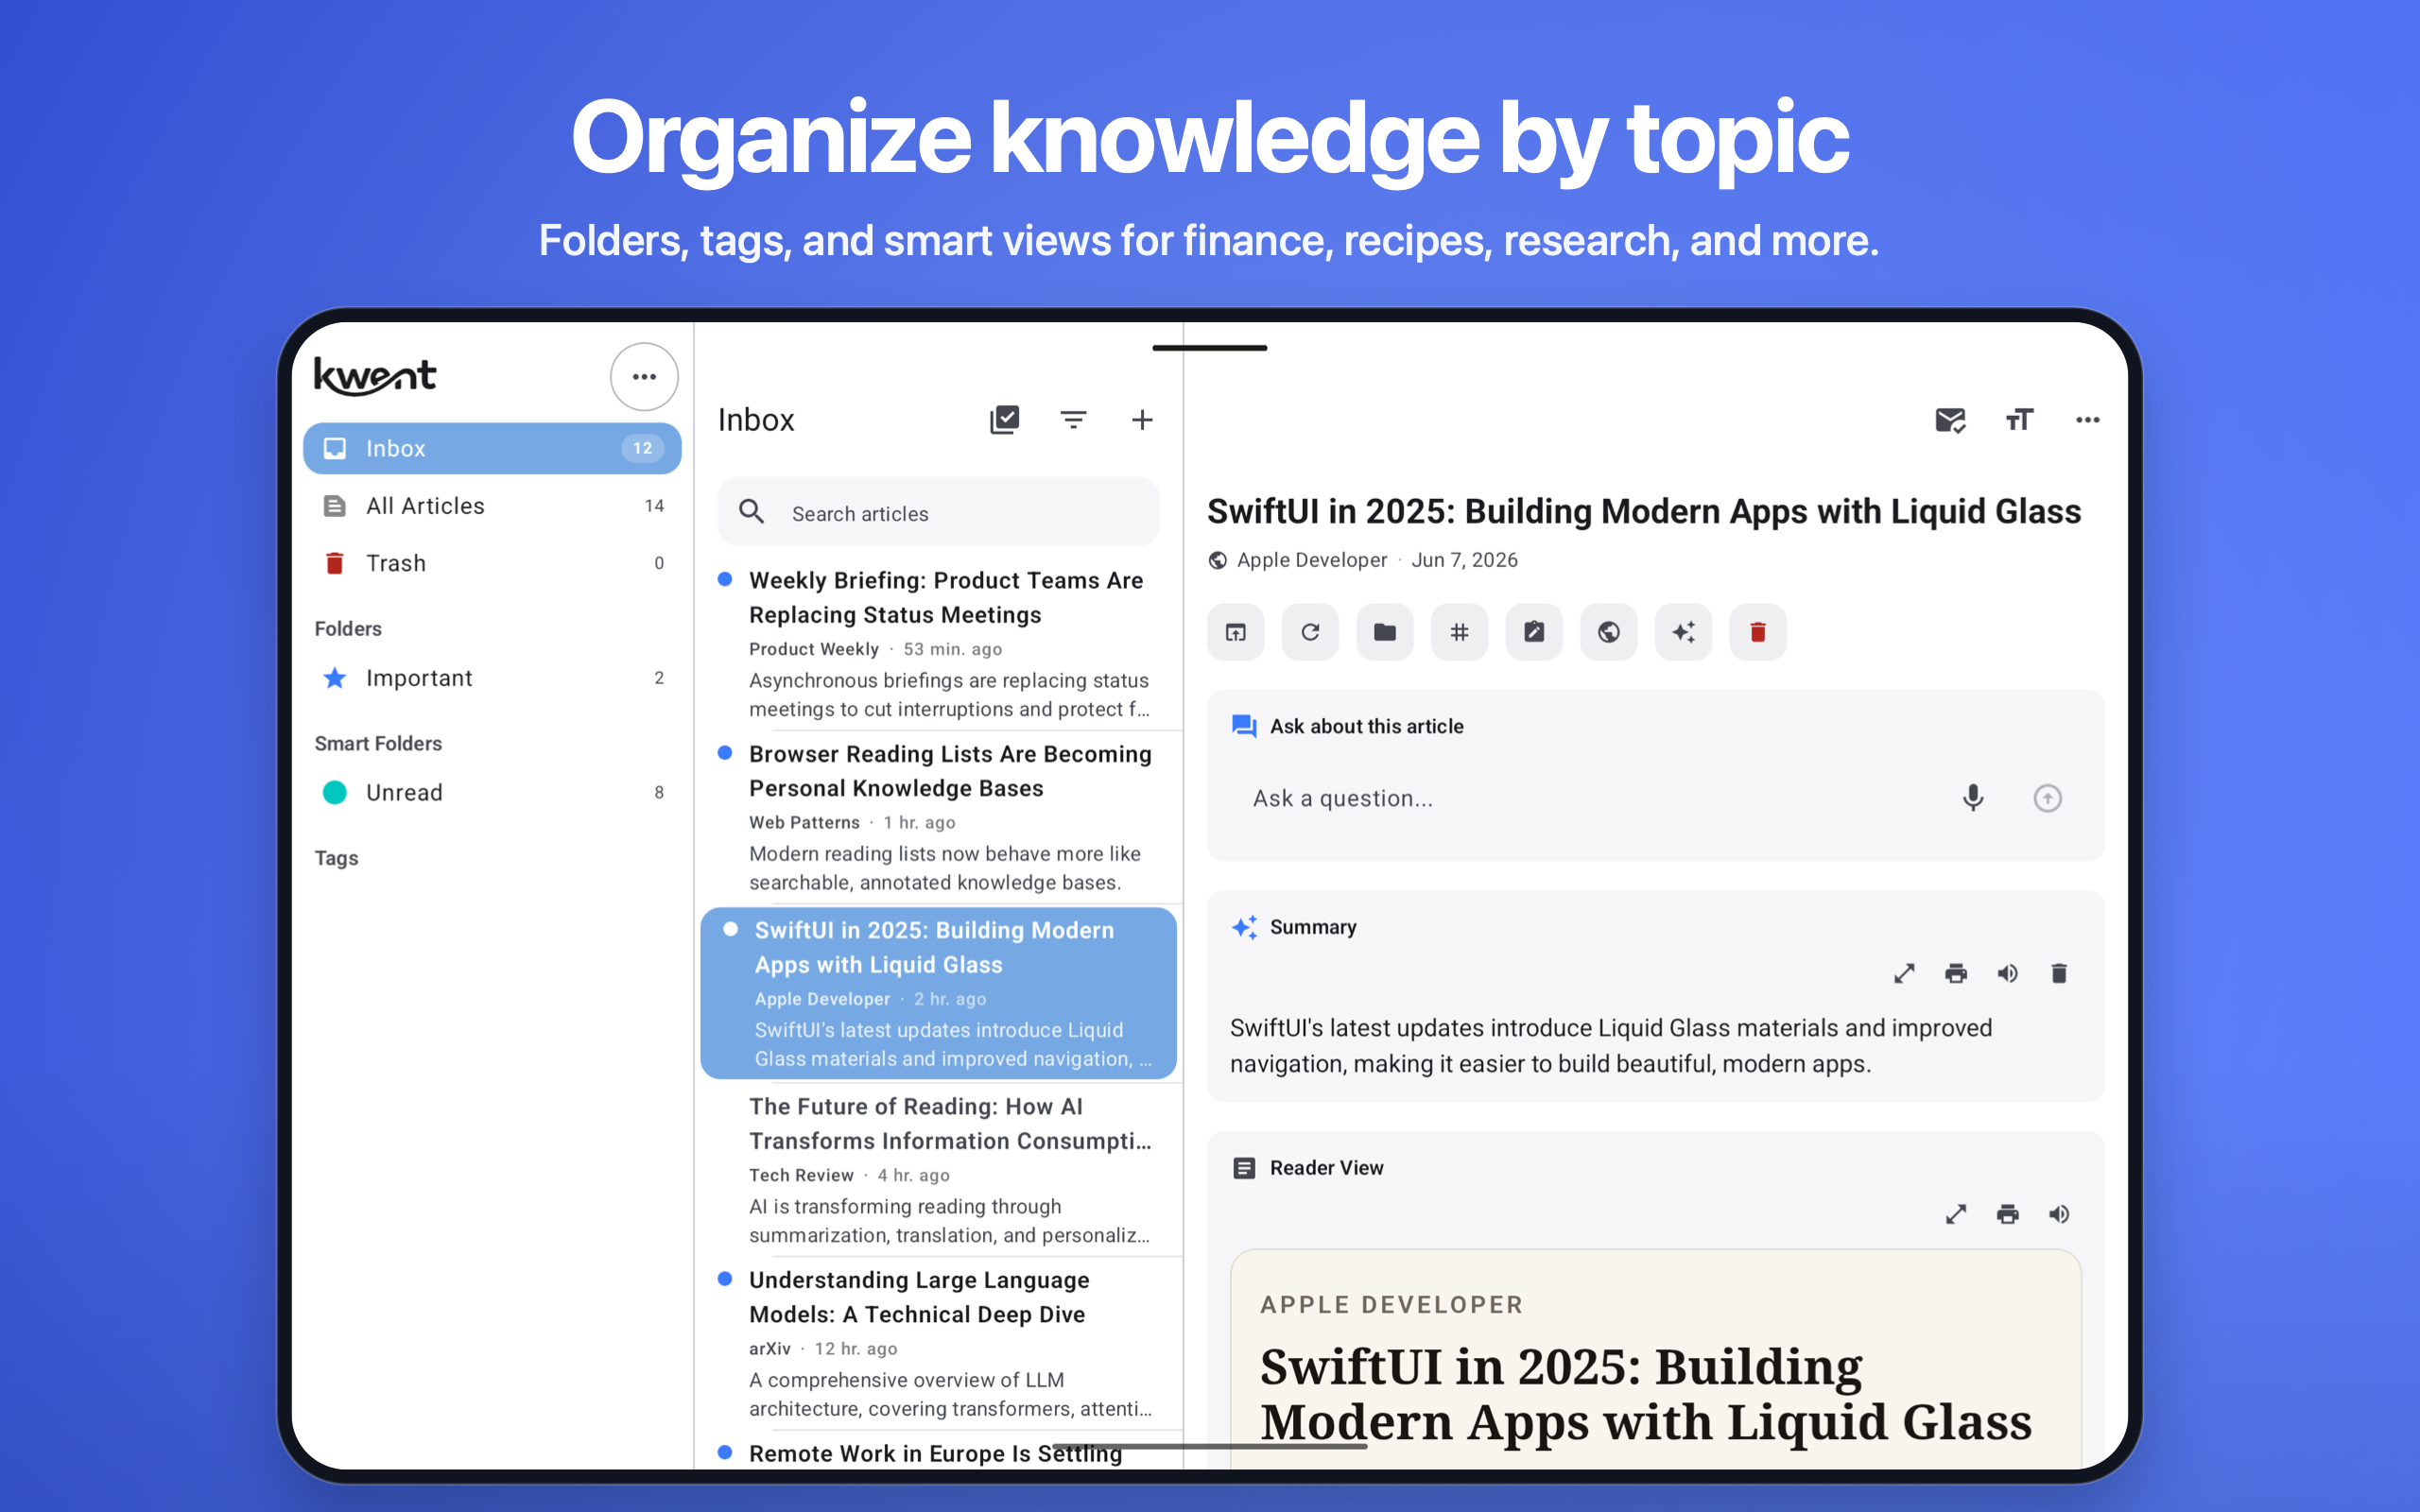The image size is (2420, 1512).
Task: Open the article more options menu
Action: 2087,420
